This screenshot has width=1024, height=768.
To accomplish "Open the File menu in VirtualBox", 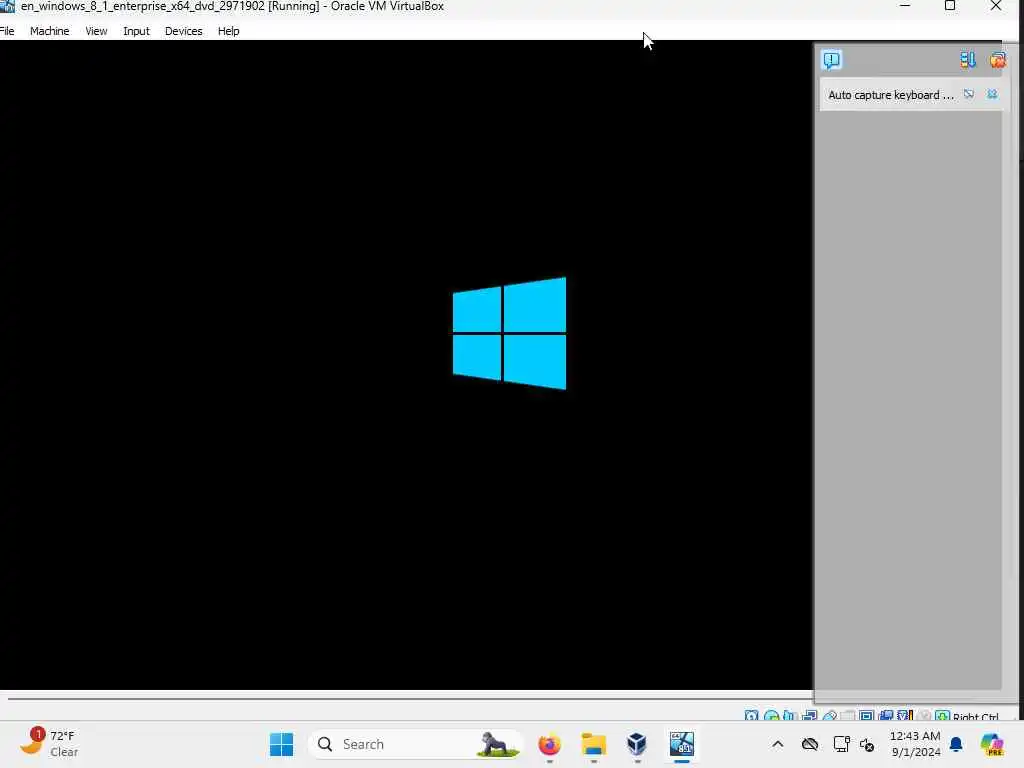I will point(7,31).
